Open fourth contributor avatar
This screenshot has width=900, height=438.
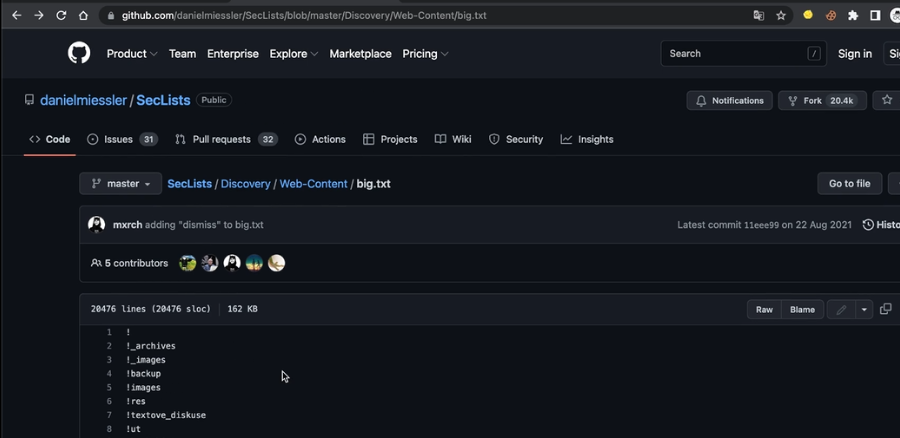click(x=254, y=263)
